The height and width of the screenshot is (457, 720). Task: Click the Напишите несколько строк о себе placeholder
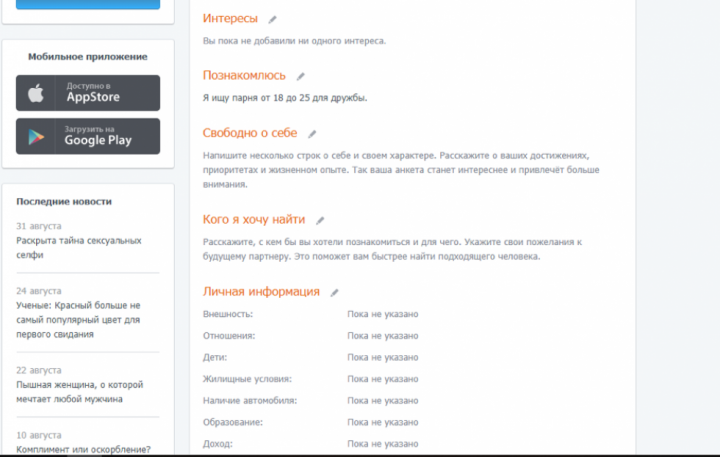401,170
